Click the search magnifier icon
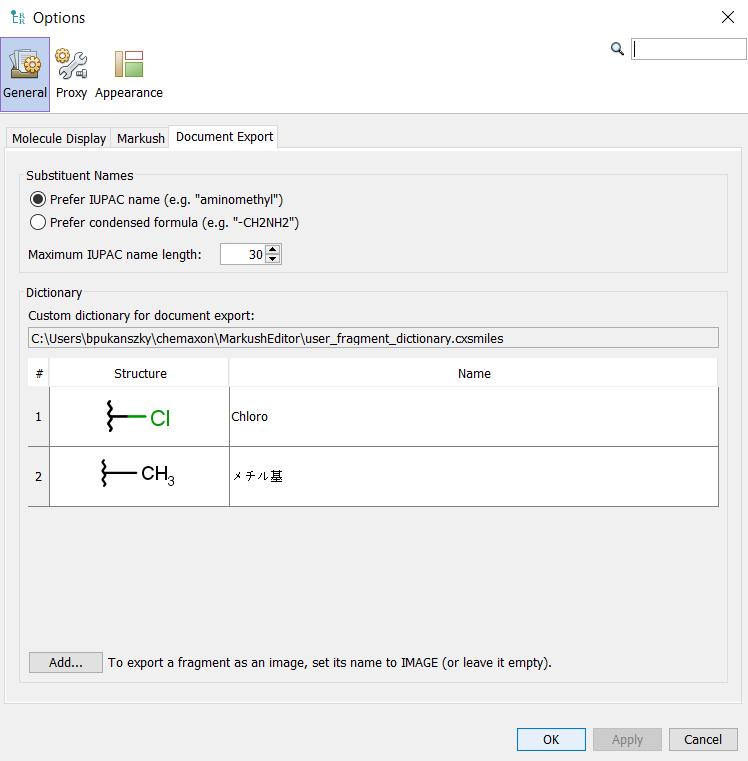 [x=617, y=48]
